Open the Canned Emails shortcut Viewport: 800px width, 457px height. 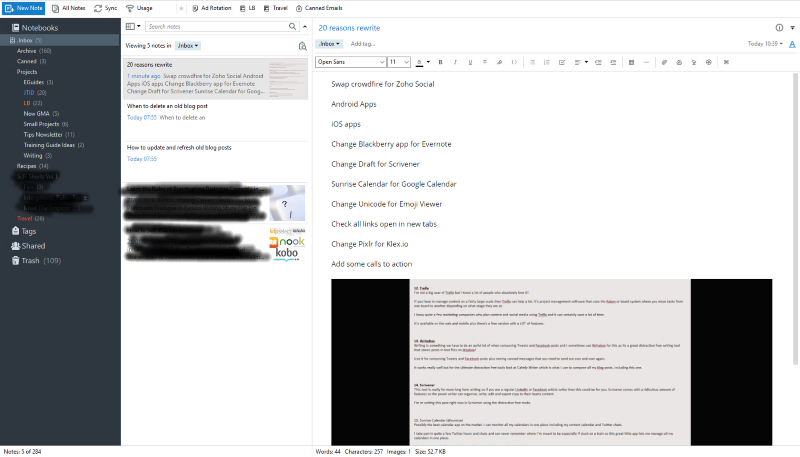pyautogui.click(x=319, y=8)
